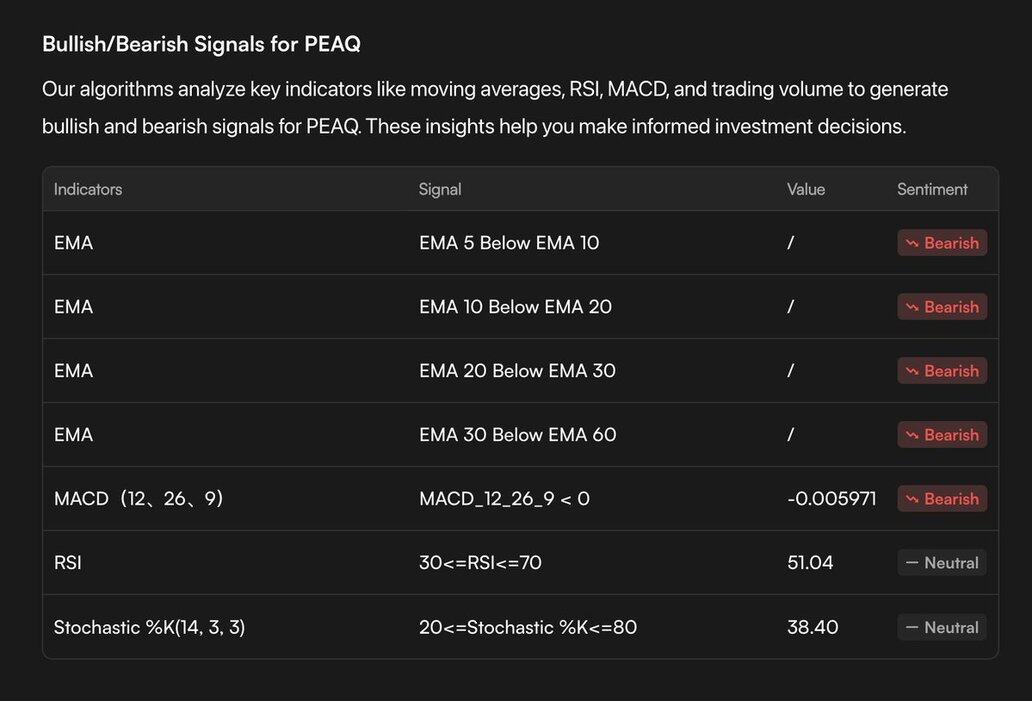
Task: Click the RSI row Neutral badge
Action: (941, 563)
